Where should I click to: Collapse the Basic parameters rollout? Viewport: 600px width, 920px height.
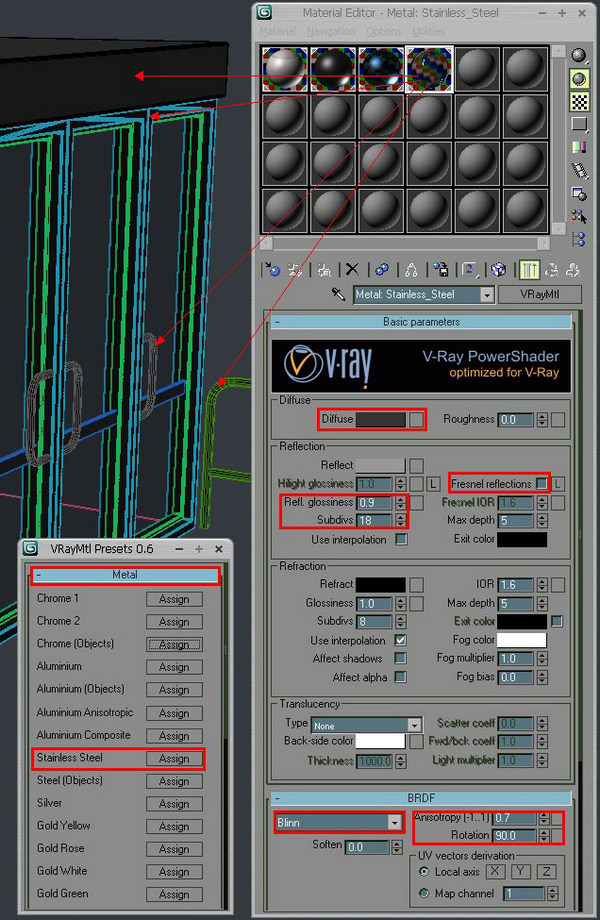421,322
